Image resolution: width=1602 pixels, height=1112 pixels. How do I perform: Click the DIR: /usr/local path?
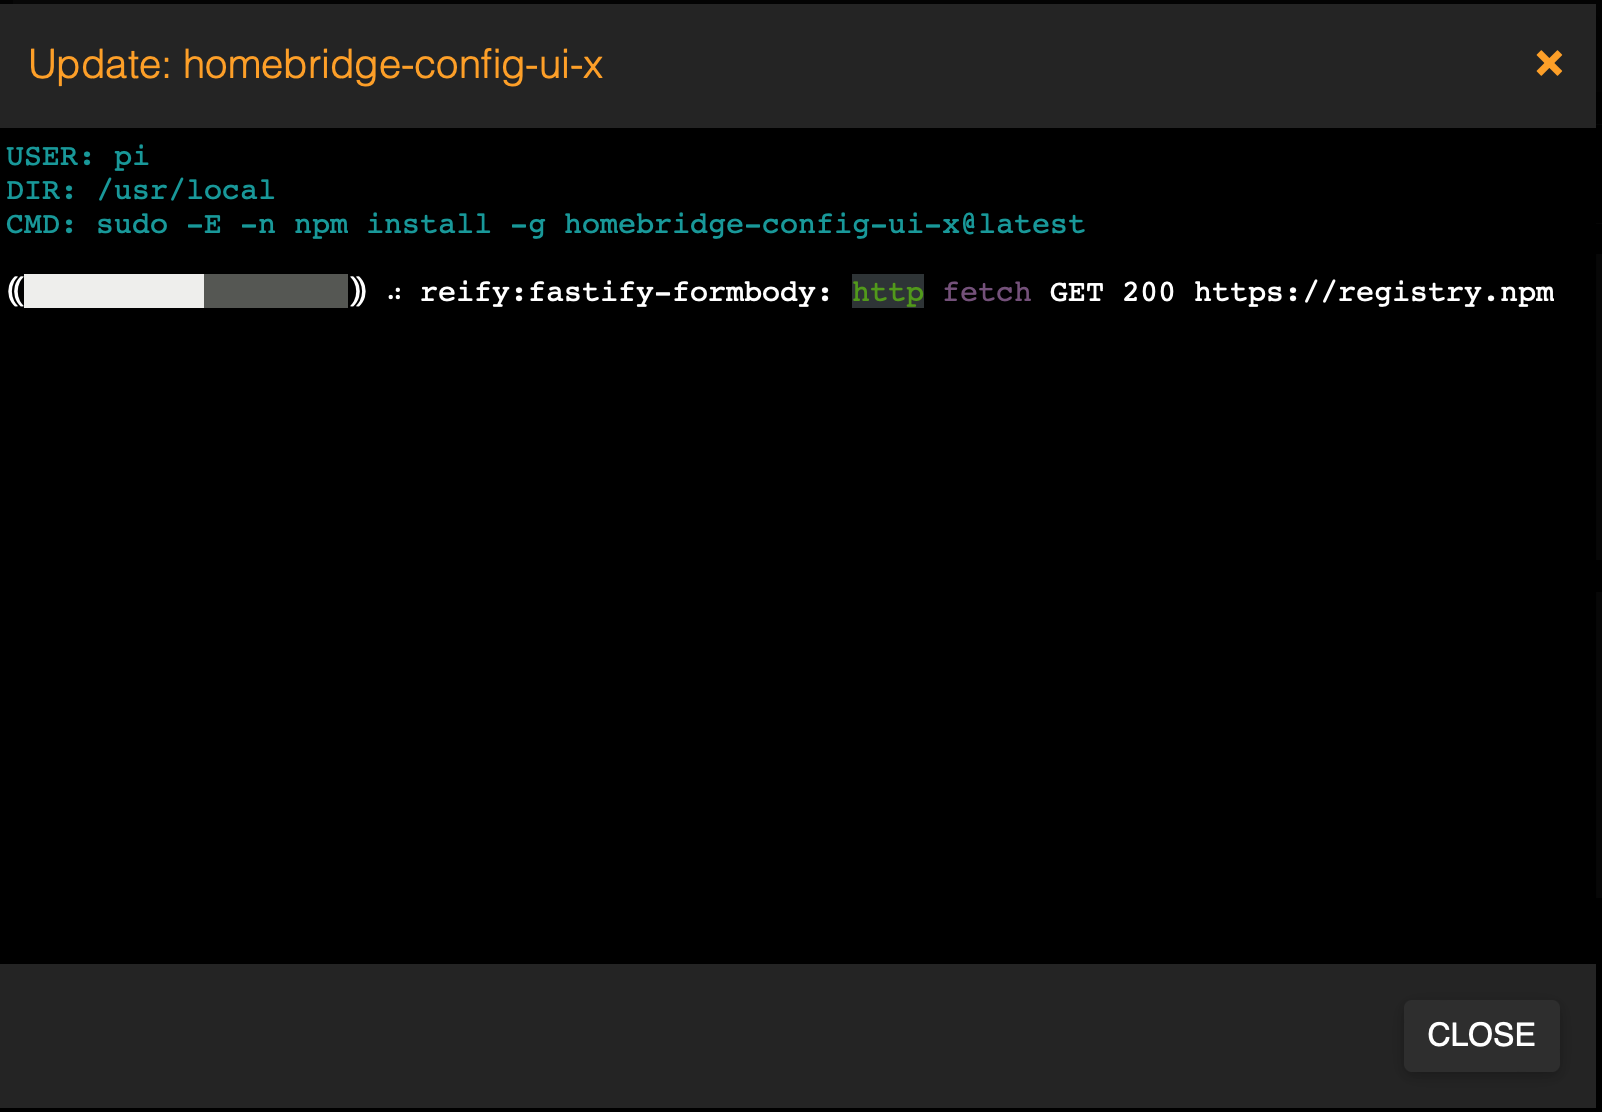[x=139, y=189]
